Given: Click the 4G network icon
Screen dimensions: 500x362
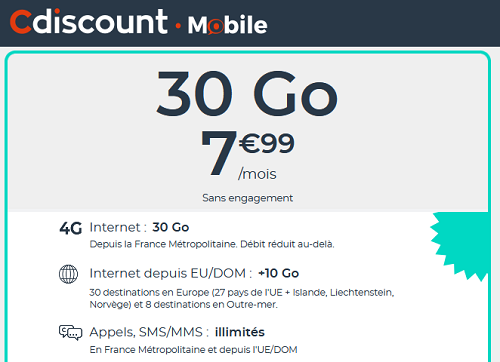Looking at the screenshot, I should (70, 228).
